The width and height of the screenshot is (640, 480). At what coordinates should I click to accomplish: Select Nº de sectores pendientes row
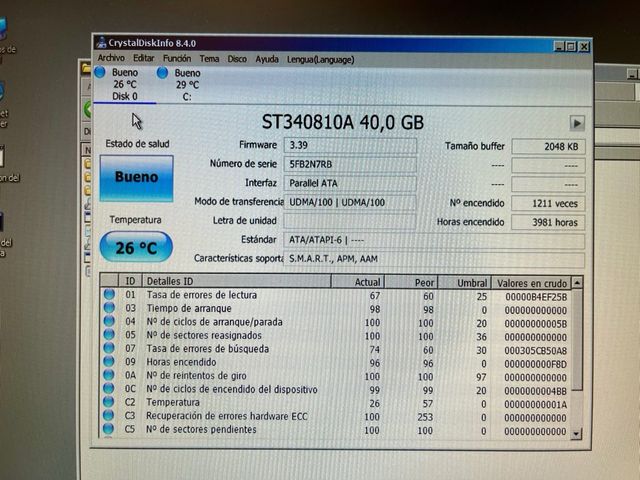(336, 430)
